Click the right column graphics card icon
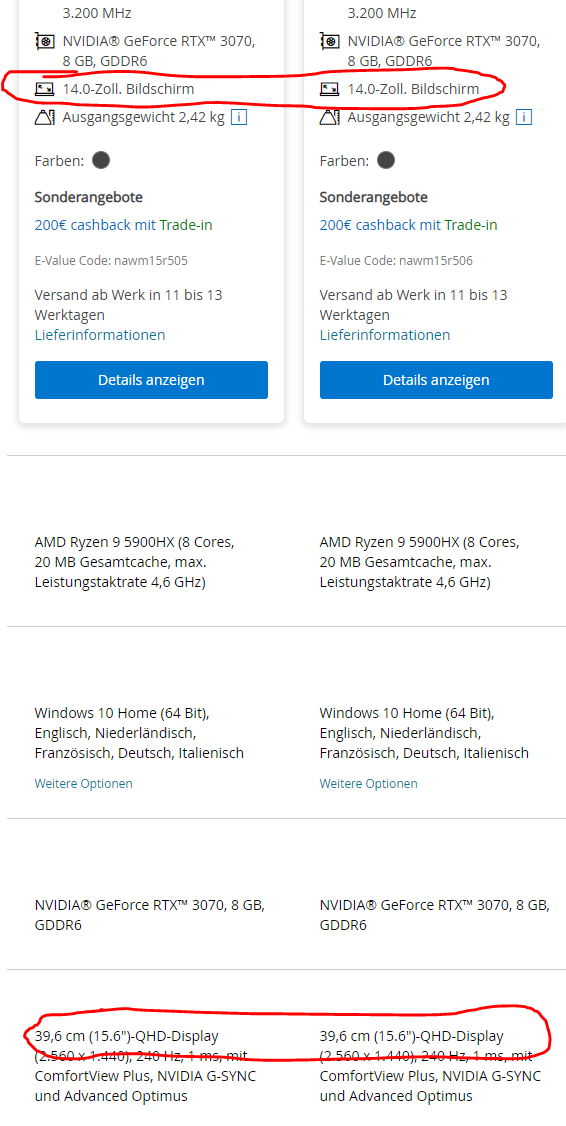The image size is (566, 1126). [330, 42]
